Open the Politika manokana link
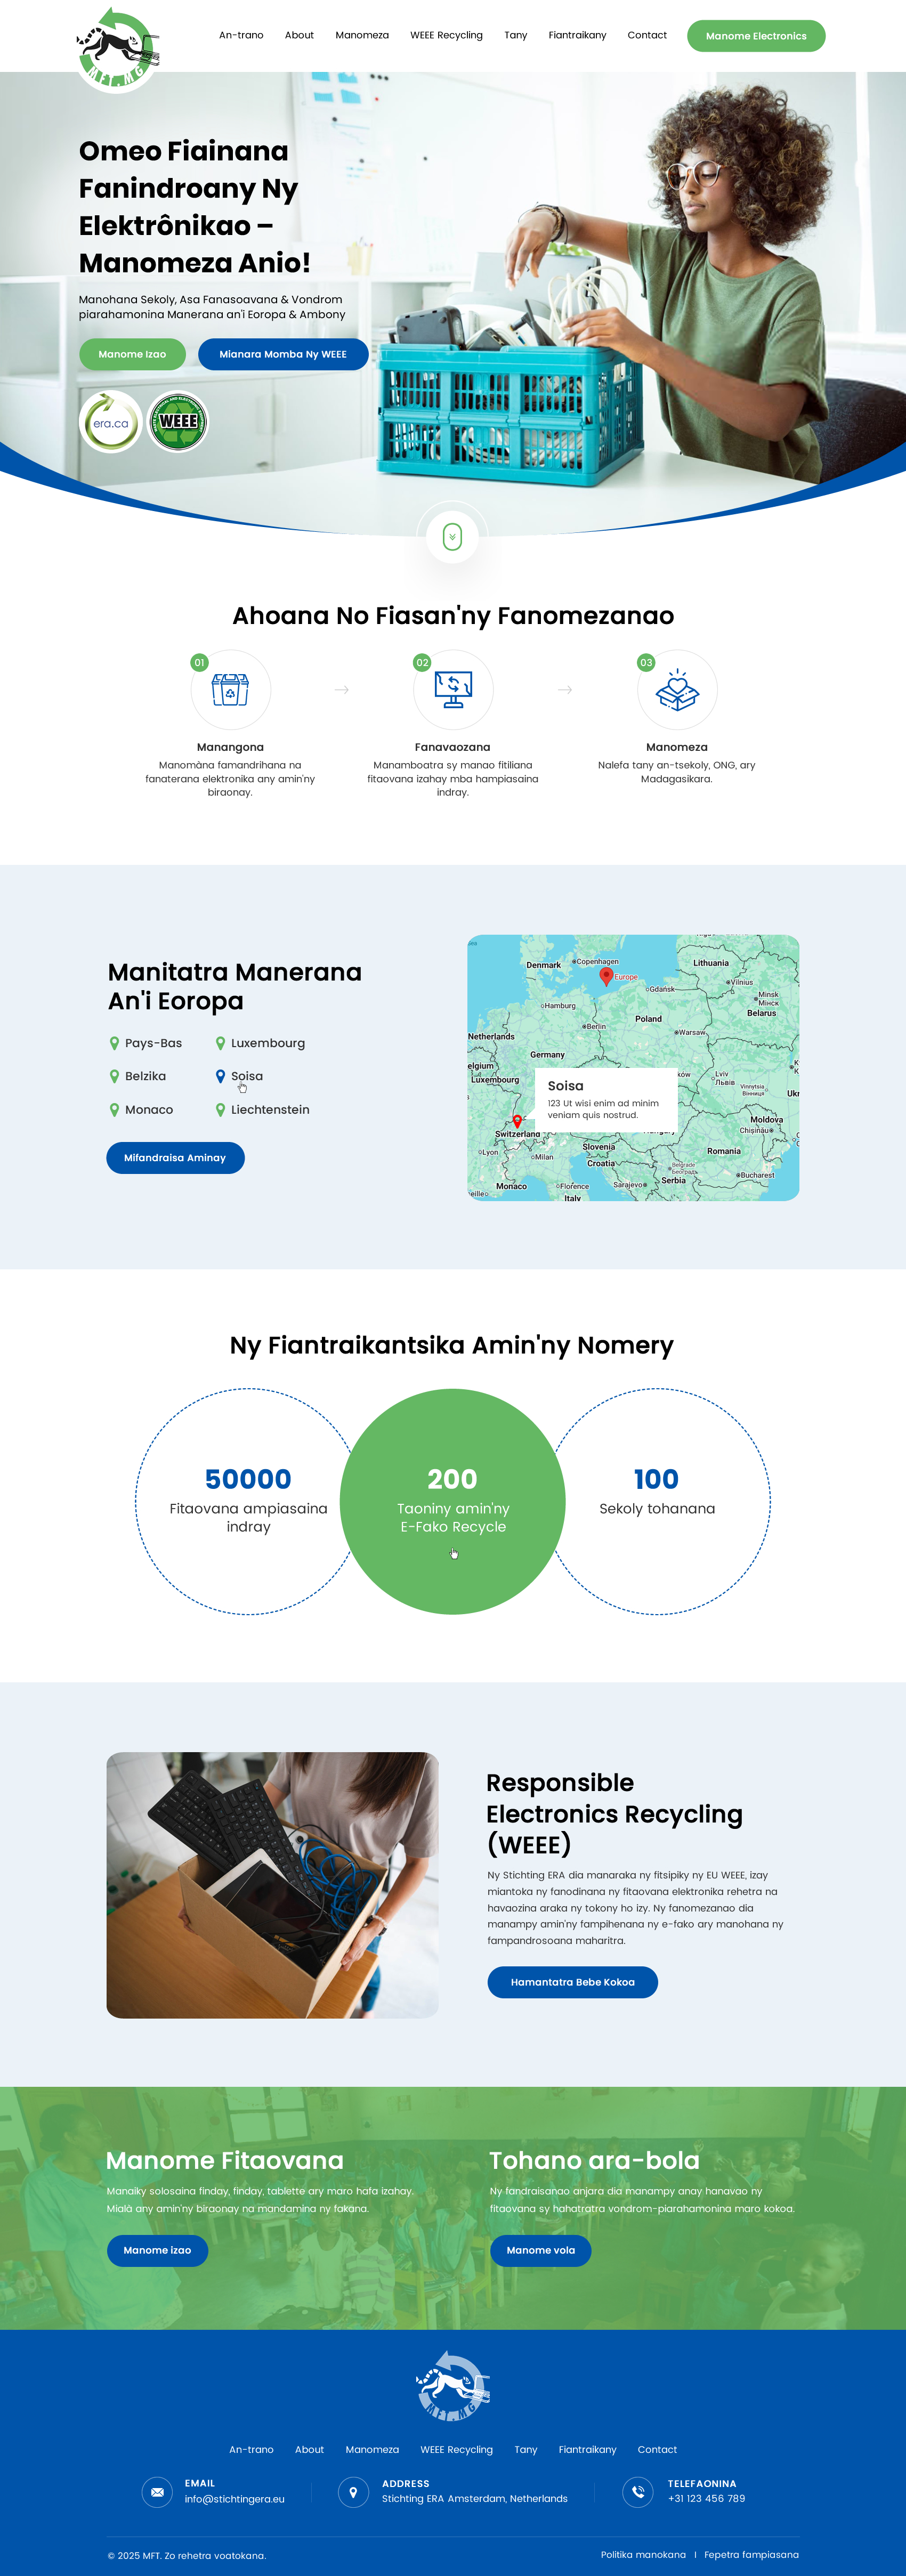The width and height of the screenshot is (906, 2576). (x=643, y=2554)
